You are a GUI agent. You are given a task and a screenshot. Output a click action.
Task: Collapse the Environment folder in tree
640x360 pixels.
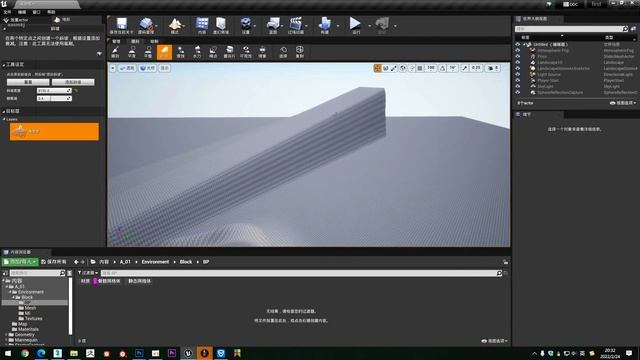pyautogui.click(x=10, y=292)
